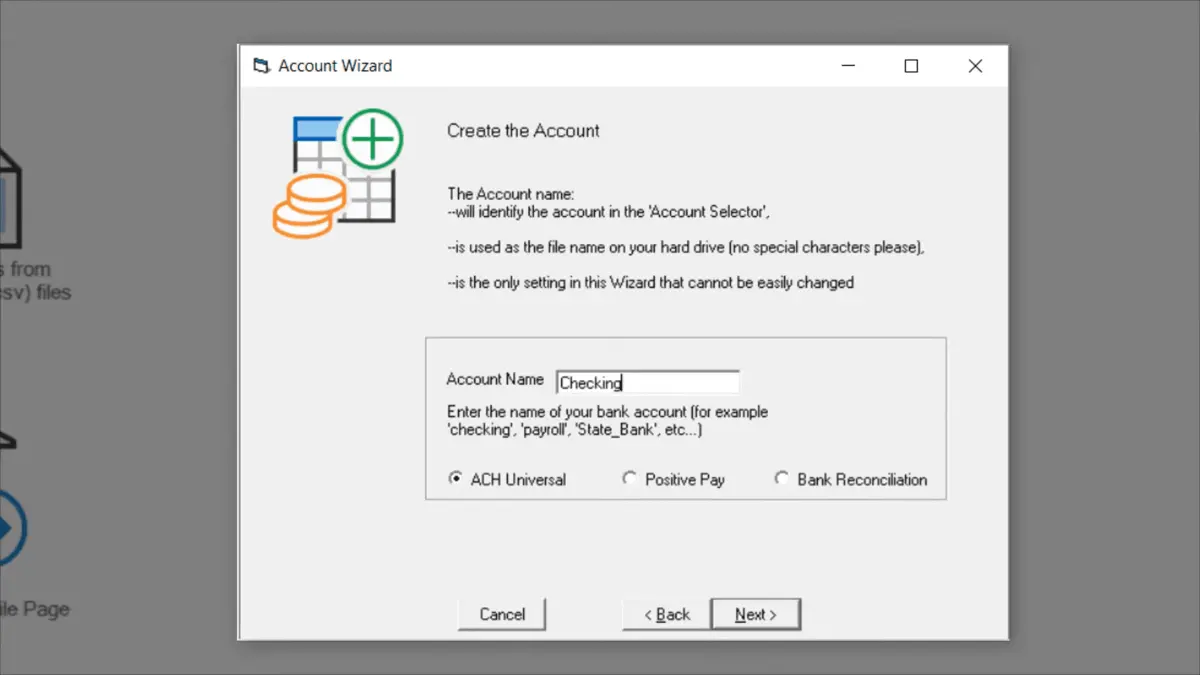Close the Account Wizard window
The height and width of the screenshot is (675, 1200).
pyautogui.click(x=975, y=66)
